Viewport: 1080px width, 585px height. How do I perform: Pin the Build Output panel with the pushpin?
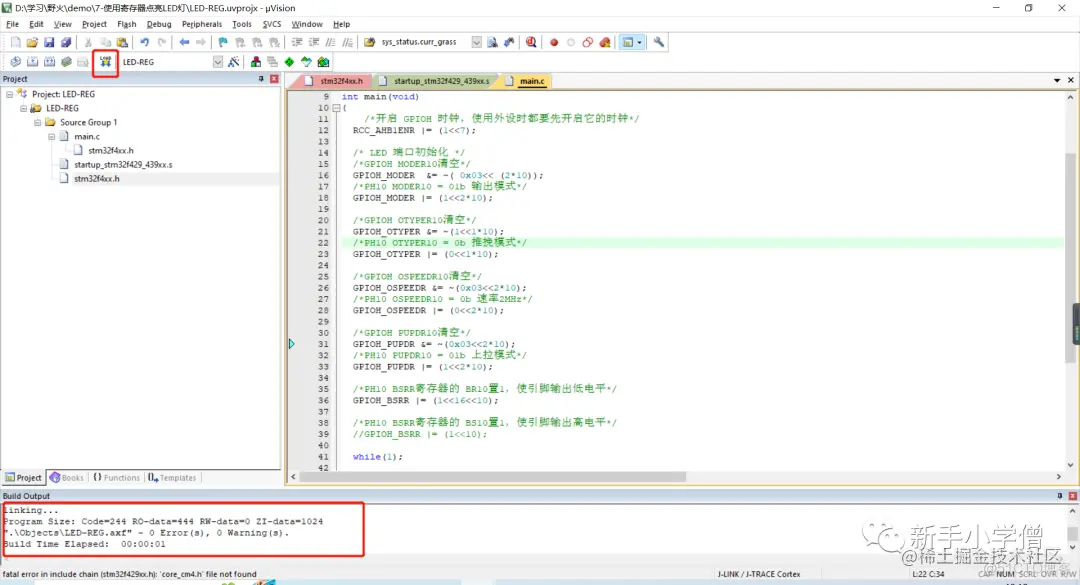pyautogui.click(x=1059, y=496)
